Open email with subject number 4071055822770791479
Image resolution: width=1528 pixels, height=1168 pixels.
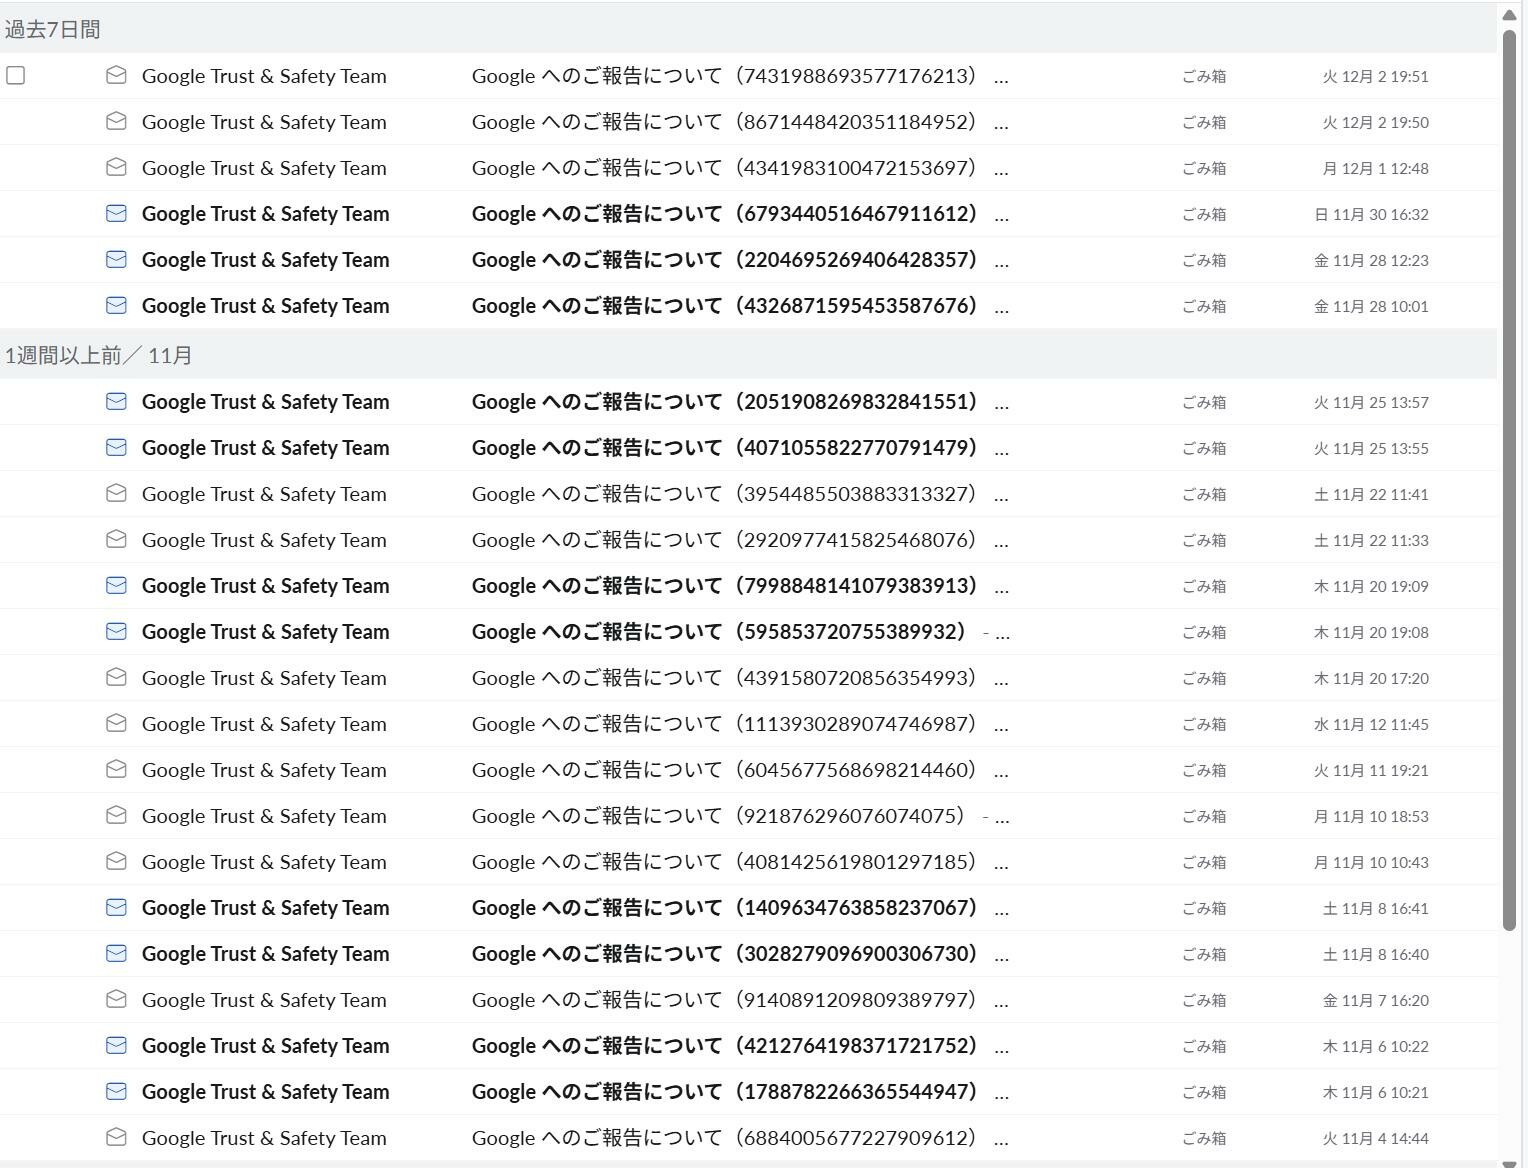pyautogui.click(x=723, y=448)
